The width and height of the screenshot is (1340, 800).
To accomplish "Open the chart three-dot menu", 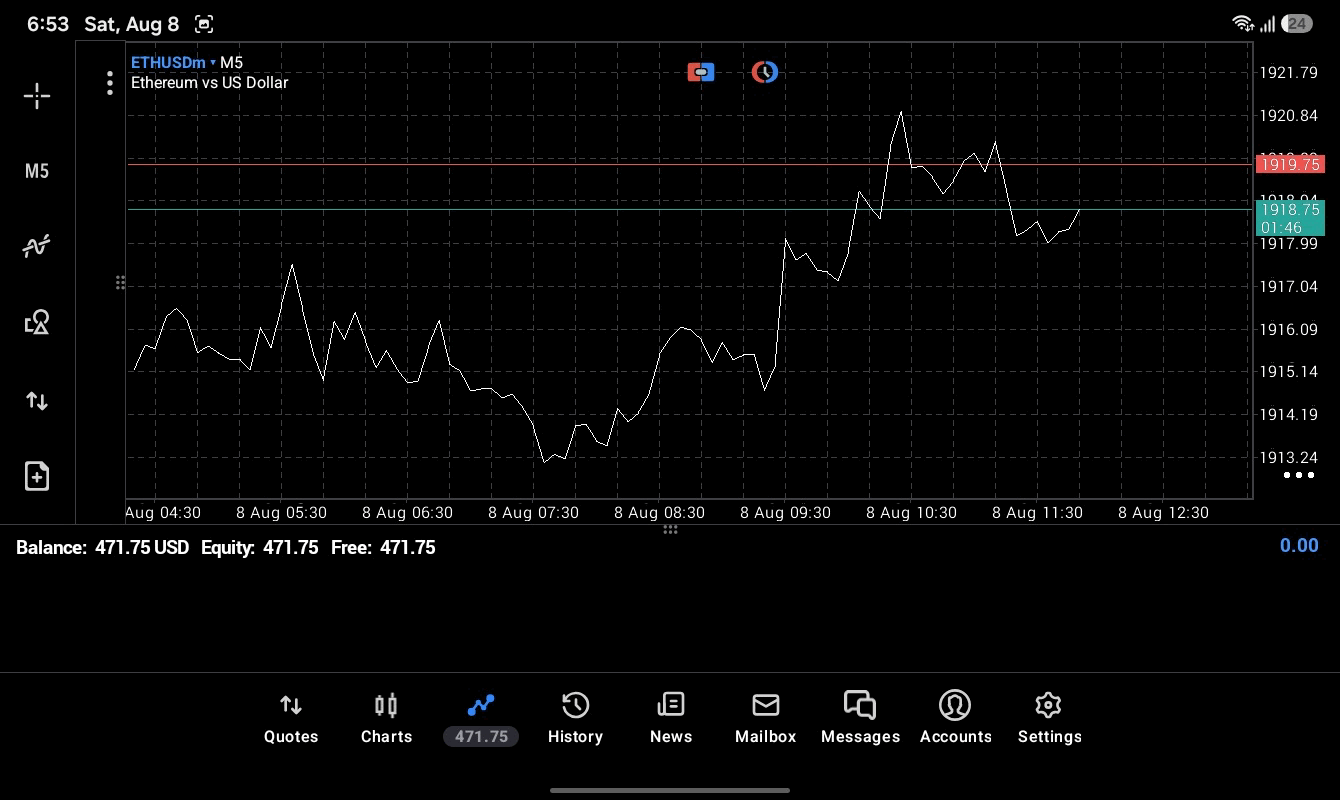I will [x=110, y=83].
